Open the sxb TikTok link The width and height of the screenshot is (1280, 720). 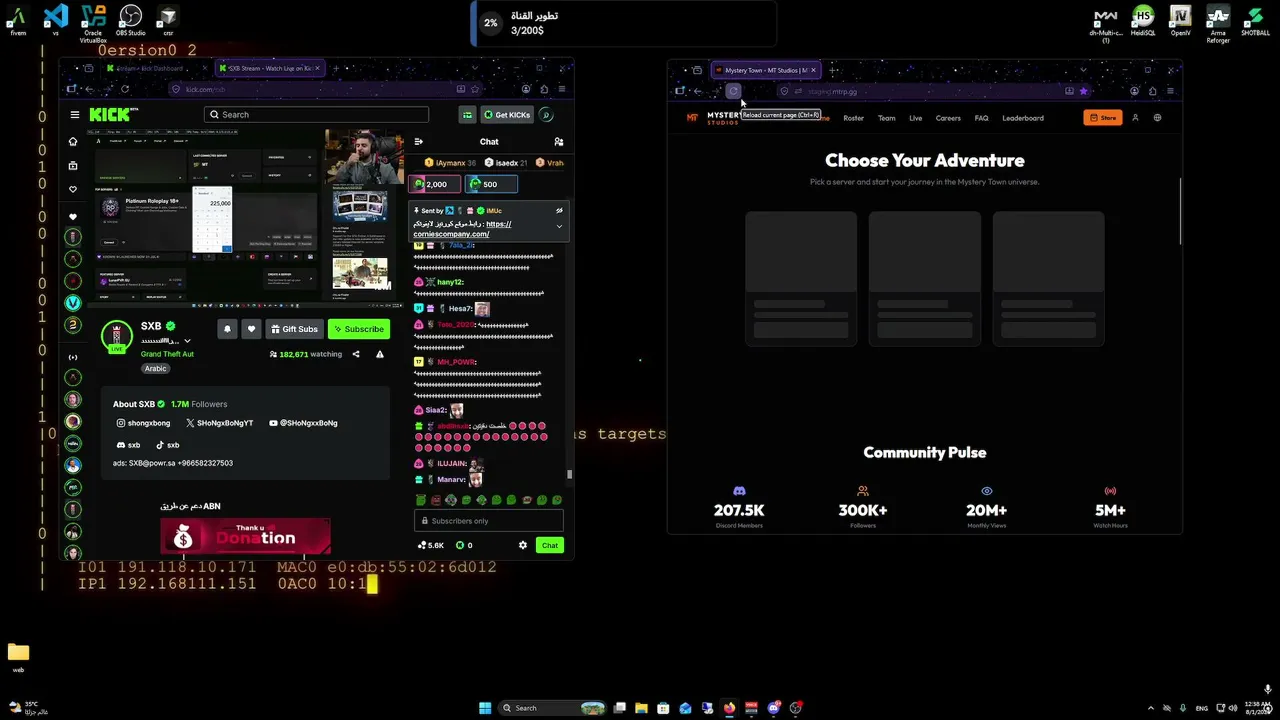(x=167, y=445)
